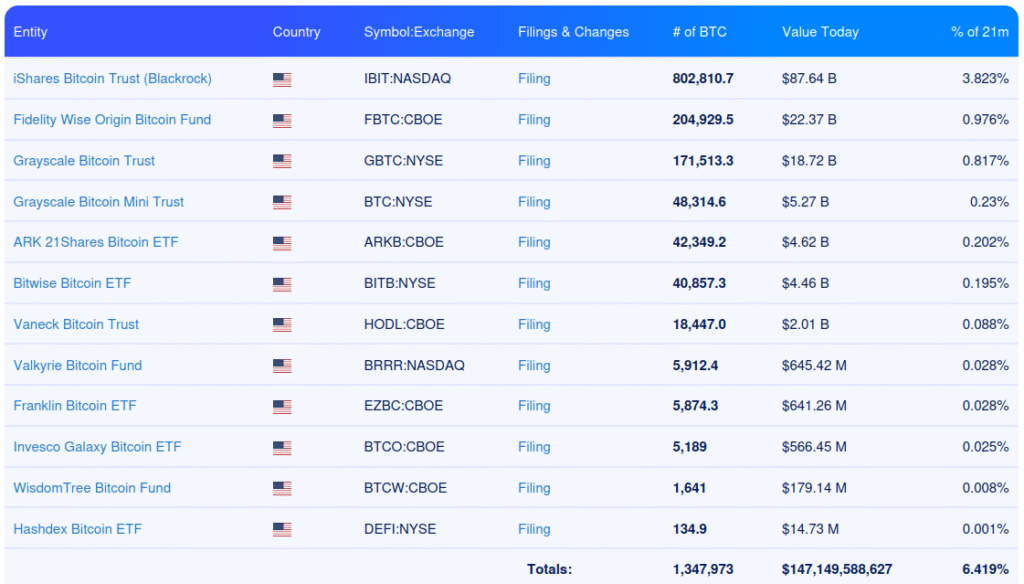Open the iShares Bitcoin Trust (Blackrock) link
The width and height of the screenshot is (1024, 584).
coord(112,78)
